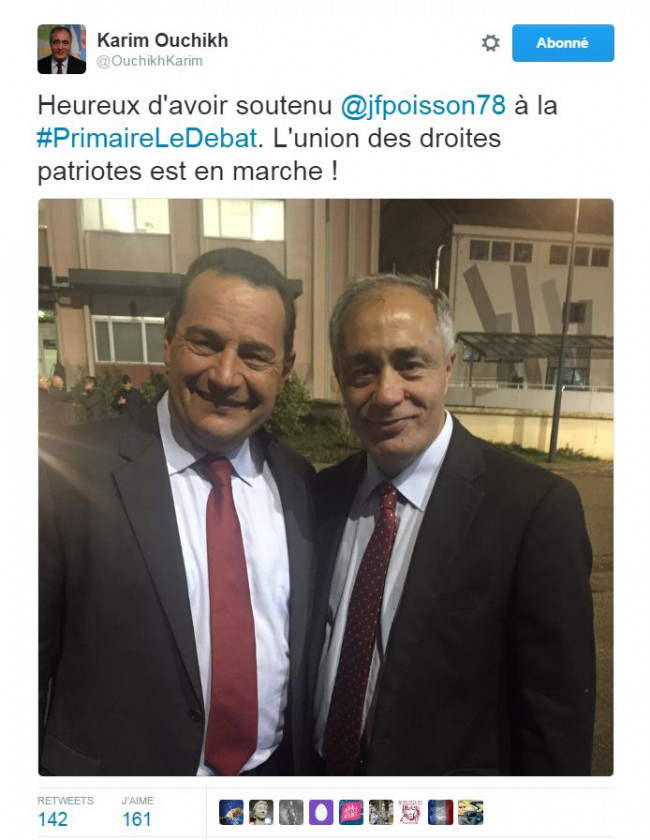Click the @OuchikhKarim handle
Viewport: 650px width, 840px height.
[150, 61]
